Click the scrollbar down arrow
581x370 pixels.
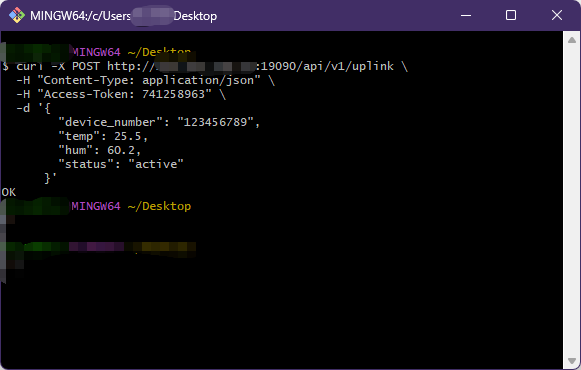(x=571, y=361)
